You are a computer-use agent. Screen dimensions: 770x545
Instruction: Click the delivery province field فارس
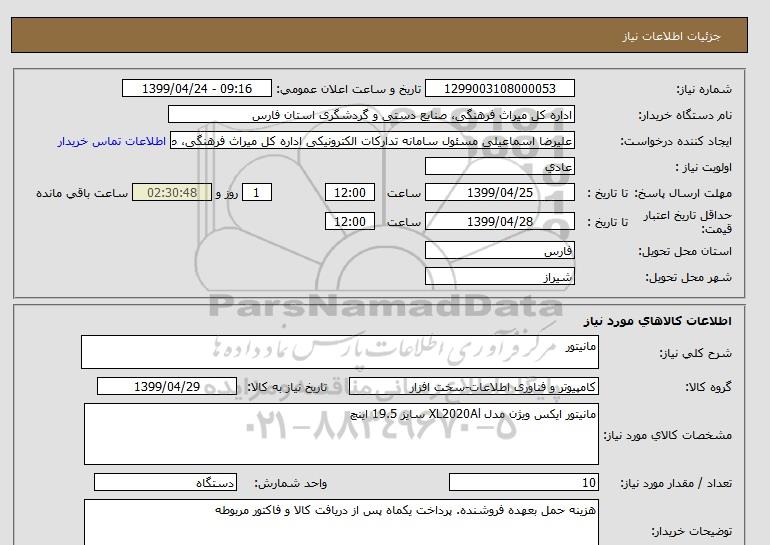click(x=499, y=250)
